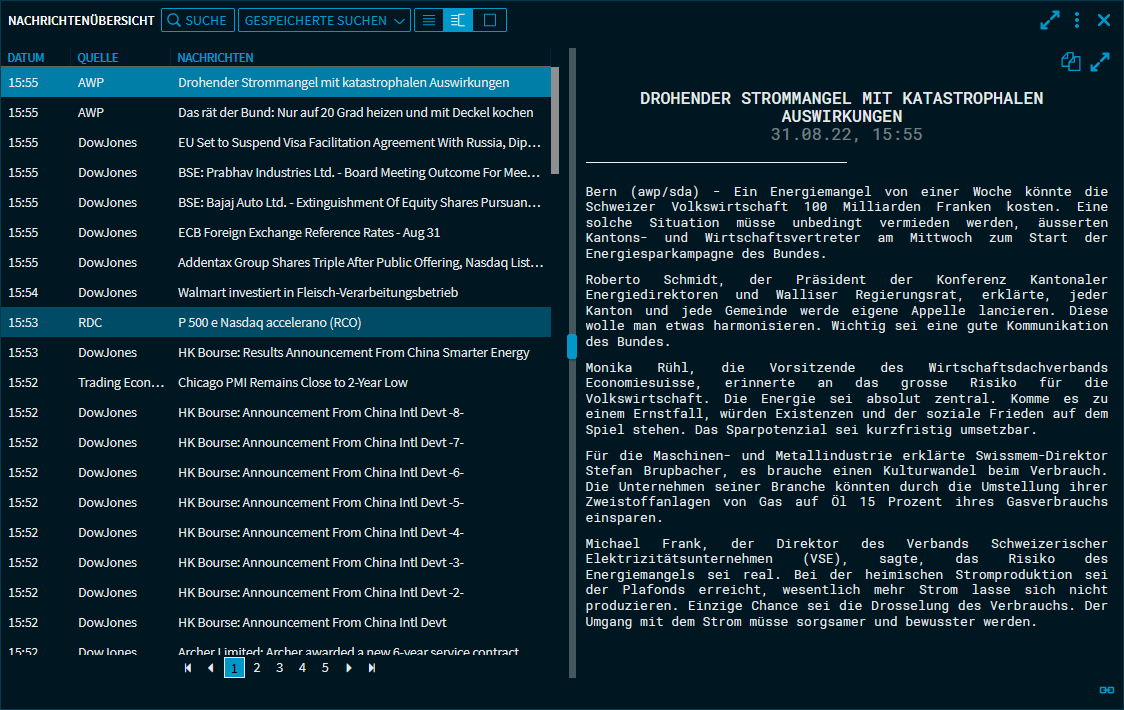Go to the last page of news
This screenshot has height=710, width=1124.
(372, 668)
